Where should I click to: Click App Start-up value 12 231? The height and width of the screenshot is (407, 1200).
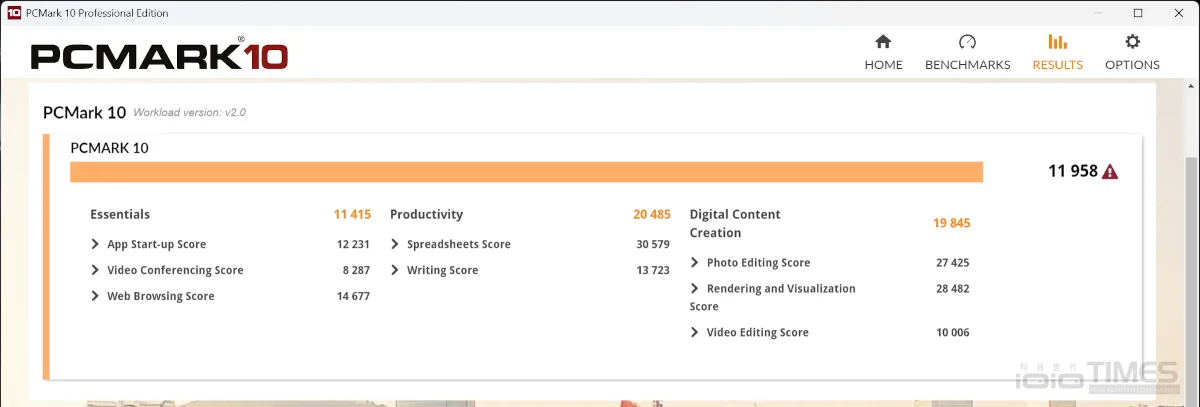point(353,244)
